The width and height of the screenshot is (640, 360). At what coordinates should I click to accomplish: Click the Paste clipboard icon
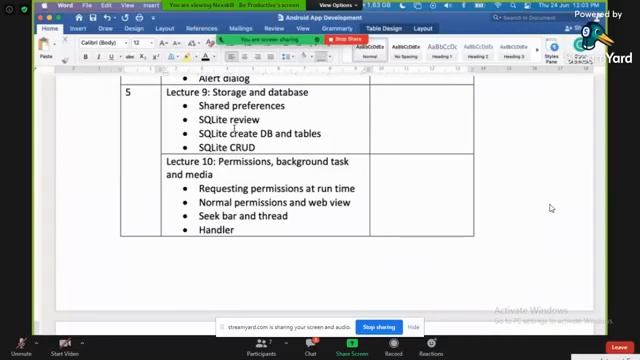click(x=44, y=44)
